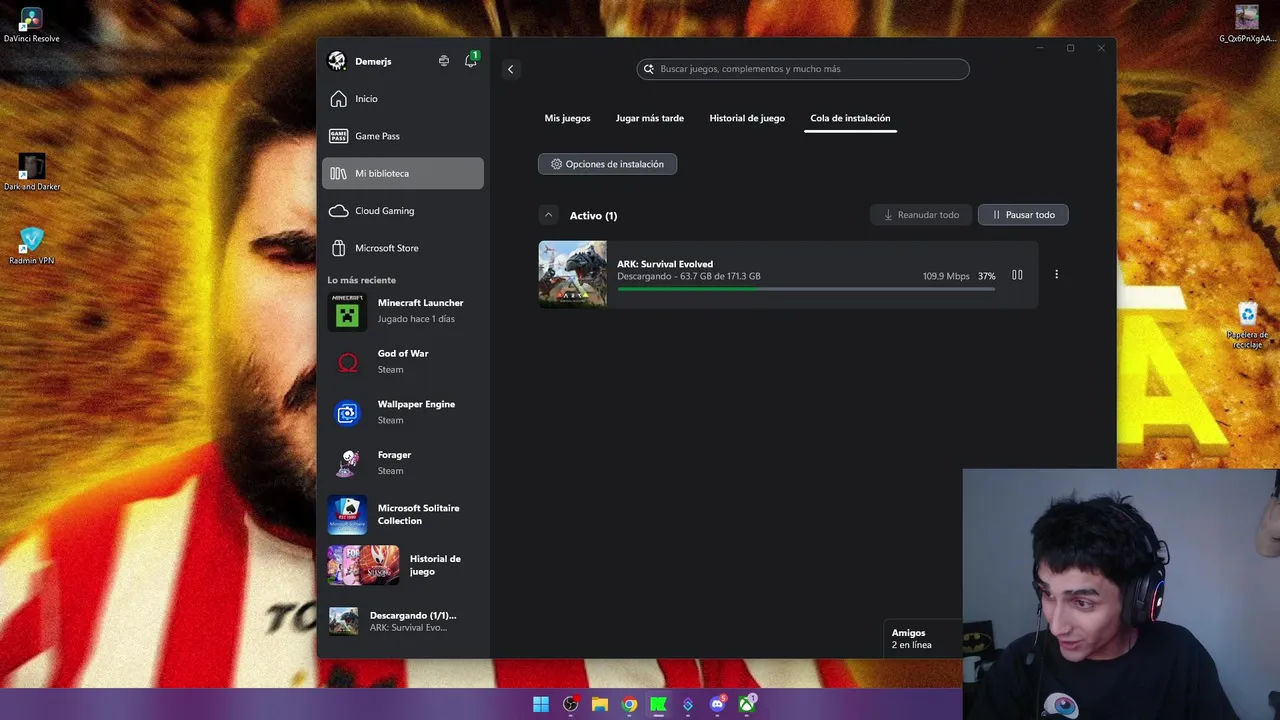Image resolution: width=1280 pixels, height=720 pixels.
Task: Open the blue diamond taskbar app
Action: (x=688, y=704)
